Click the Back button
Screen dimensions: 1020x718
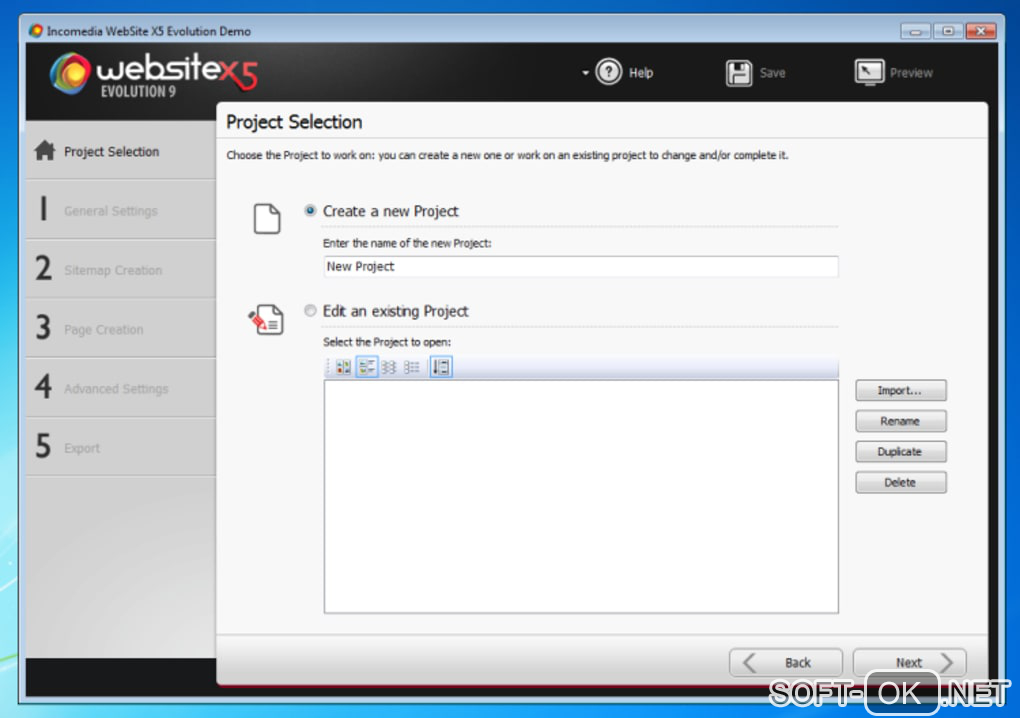tap(786, 662)
